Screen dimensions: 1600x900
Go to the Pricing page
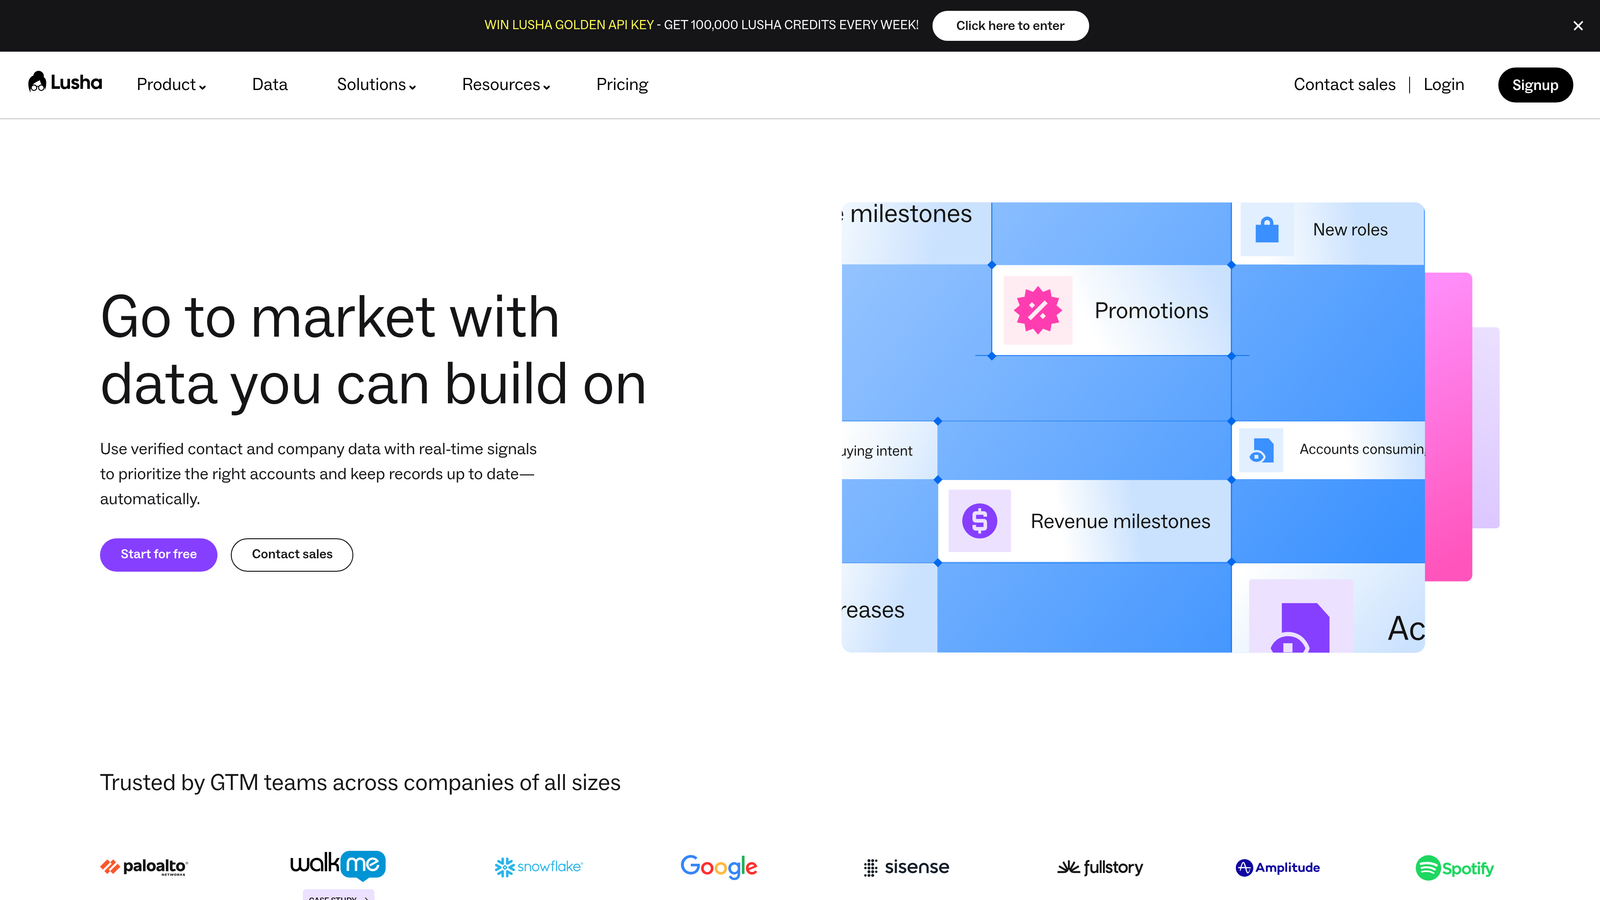621,85
